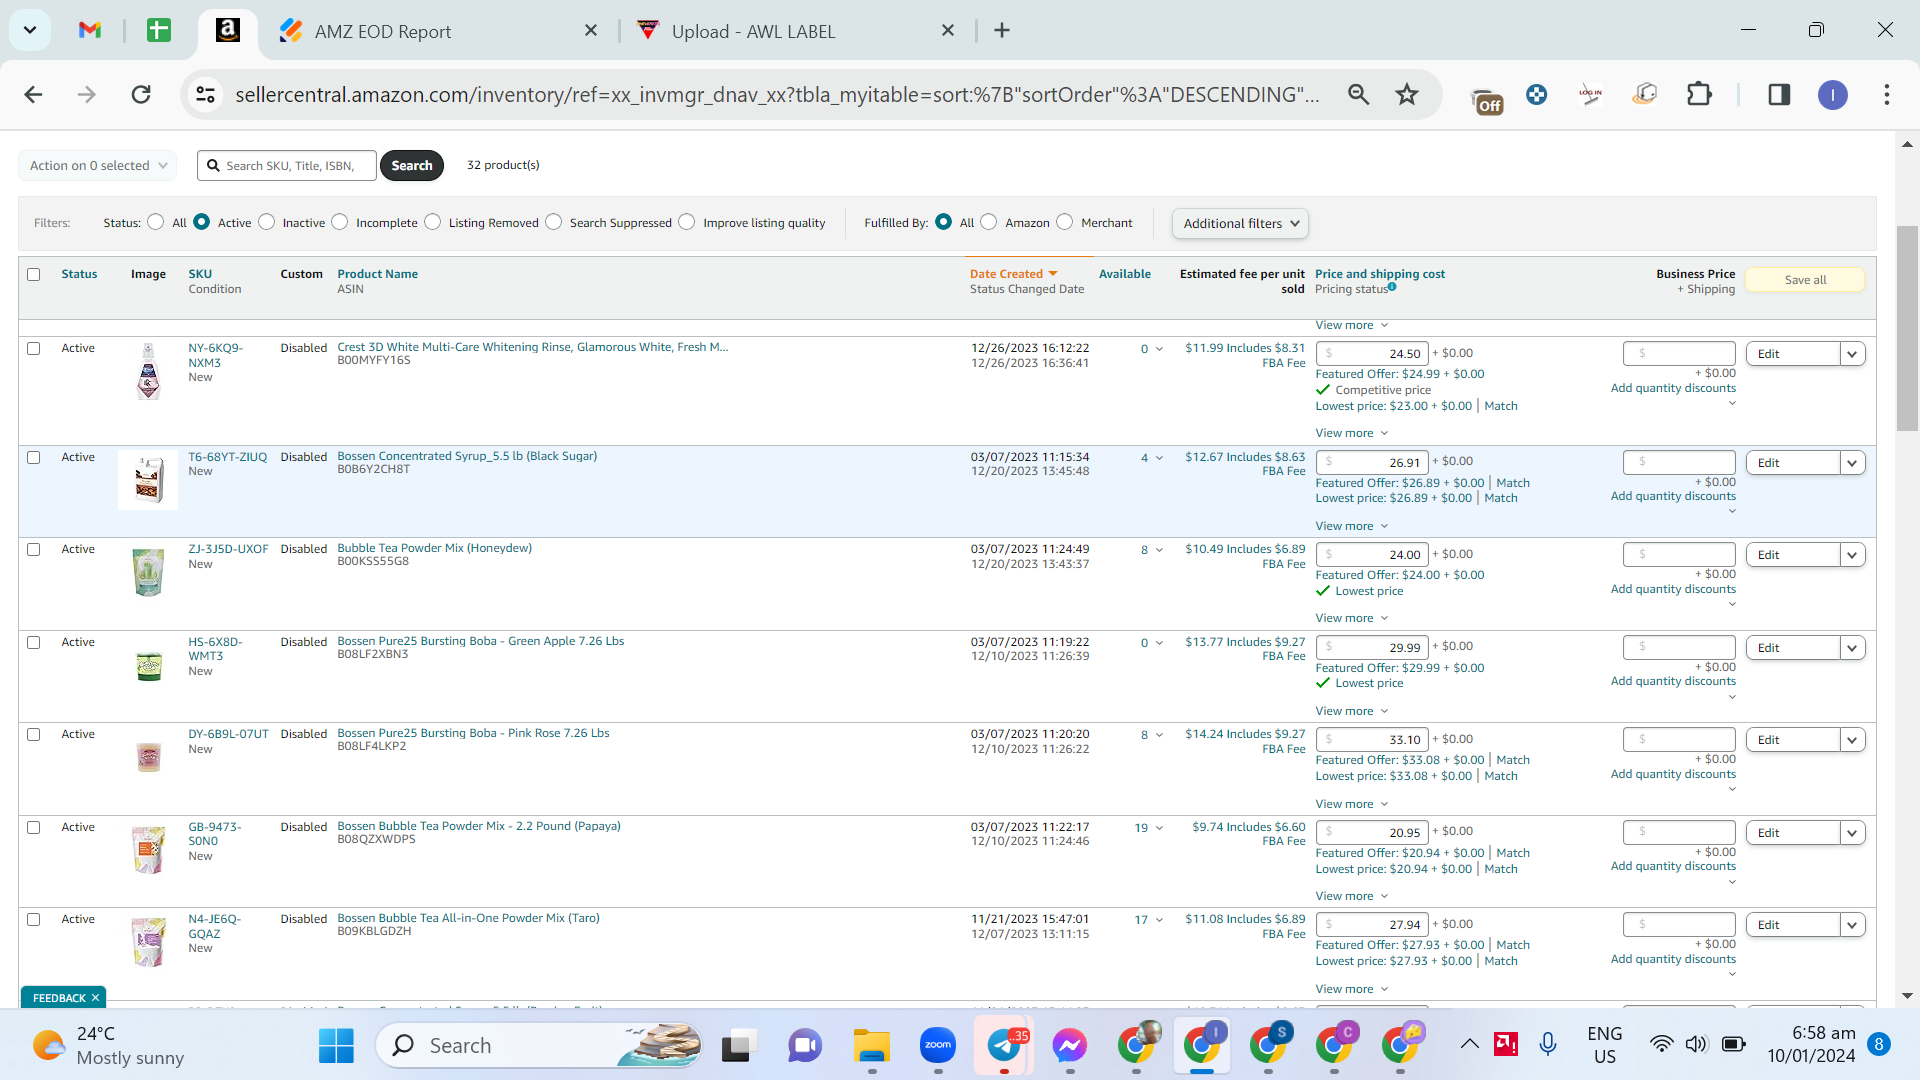This screenshot has height=1080, width=1920.
Task: Go back to the previous page
Action: point(33,94)
